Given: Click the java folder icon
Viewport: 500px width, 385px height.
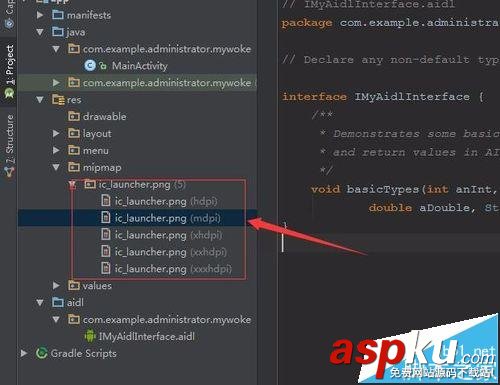Looking at the screenshot, I should click(x=58, y=32).
